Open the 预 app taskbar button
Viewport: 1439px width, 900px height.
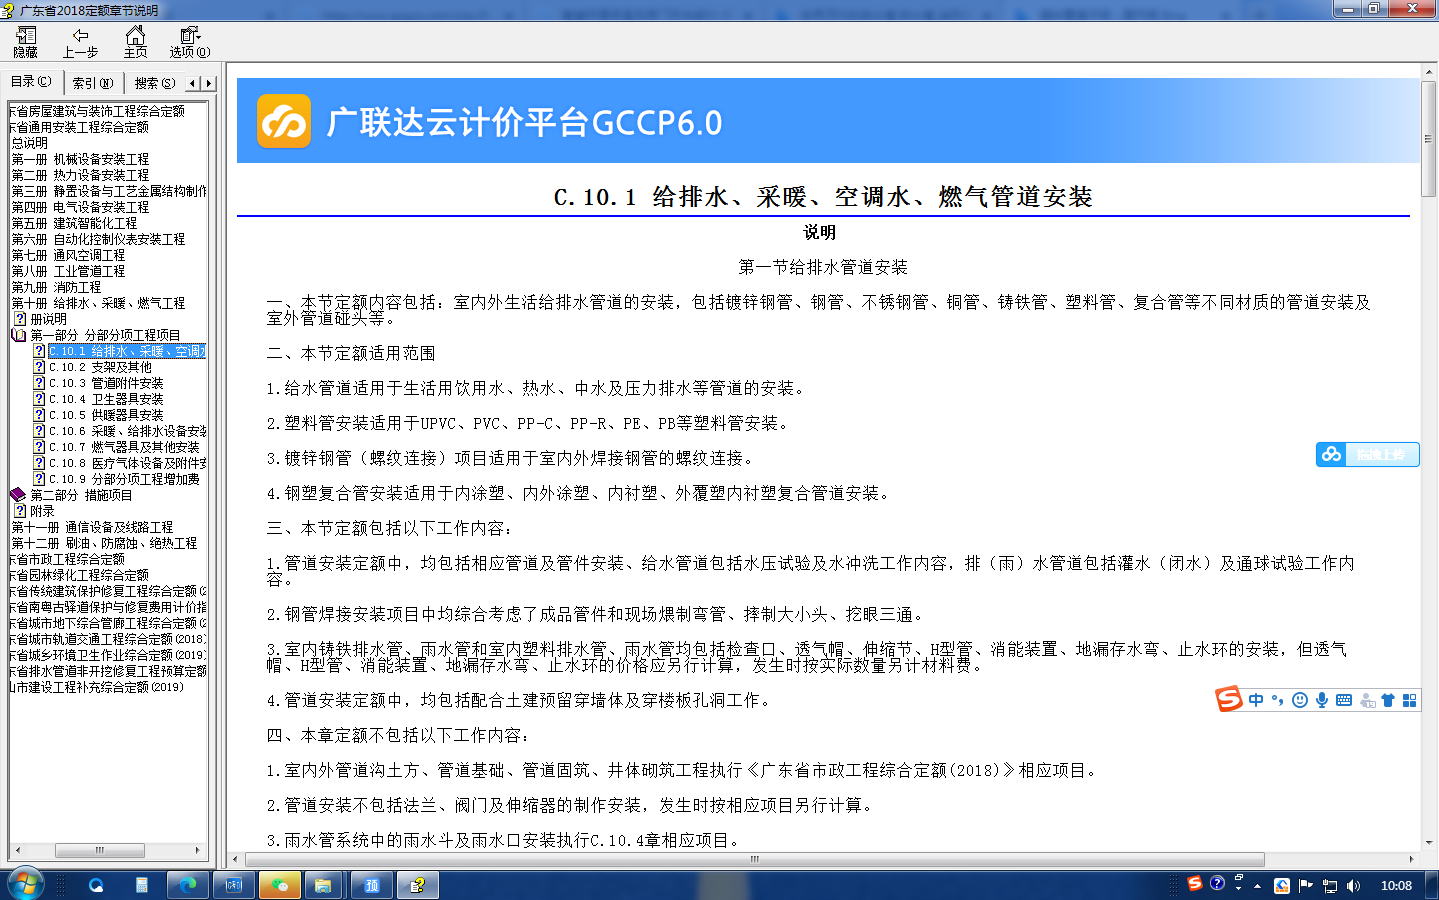(371, 885)
